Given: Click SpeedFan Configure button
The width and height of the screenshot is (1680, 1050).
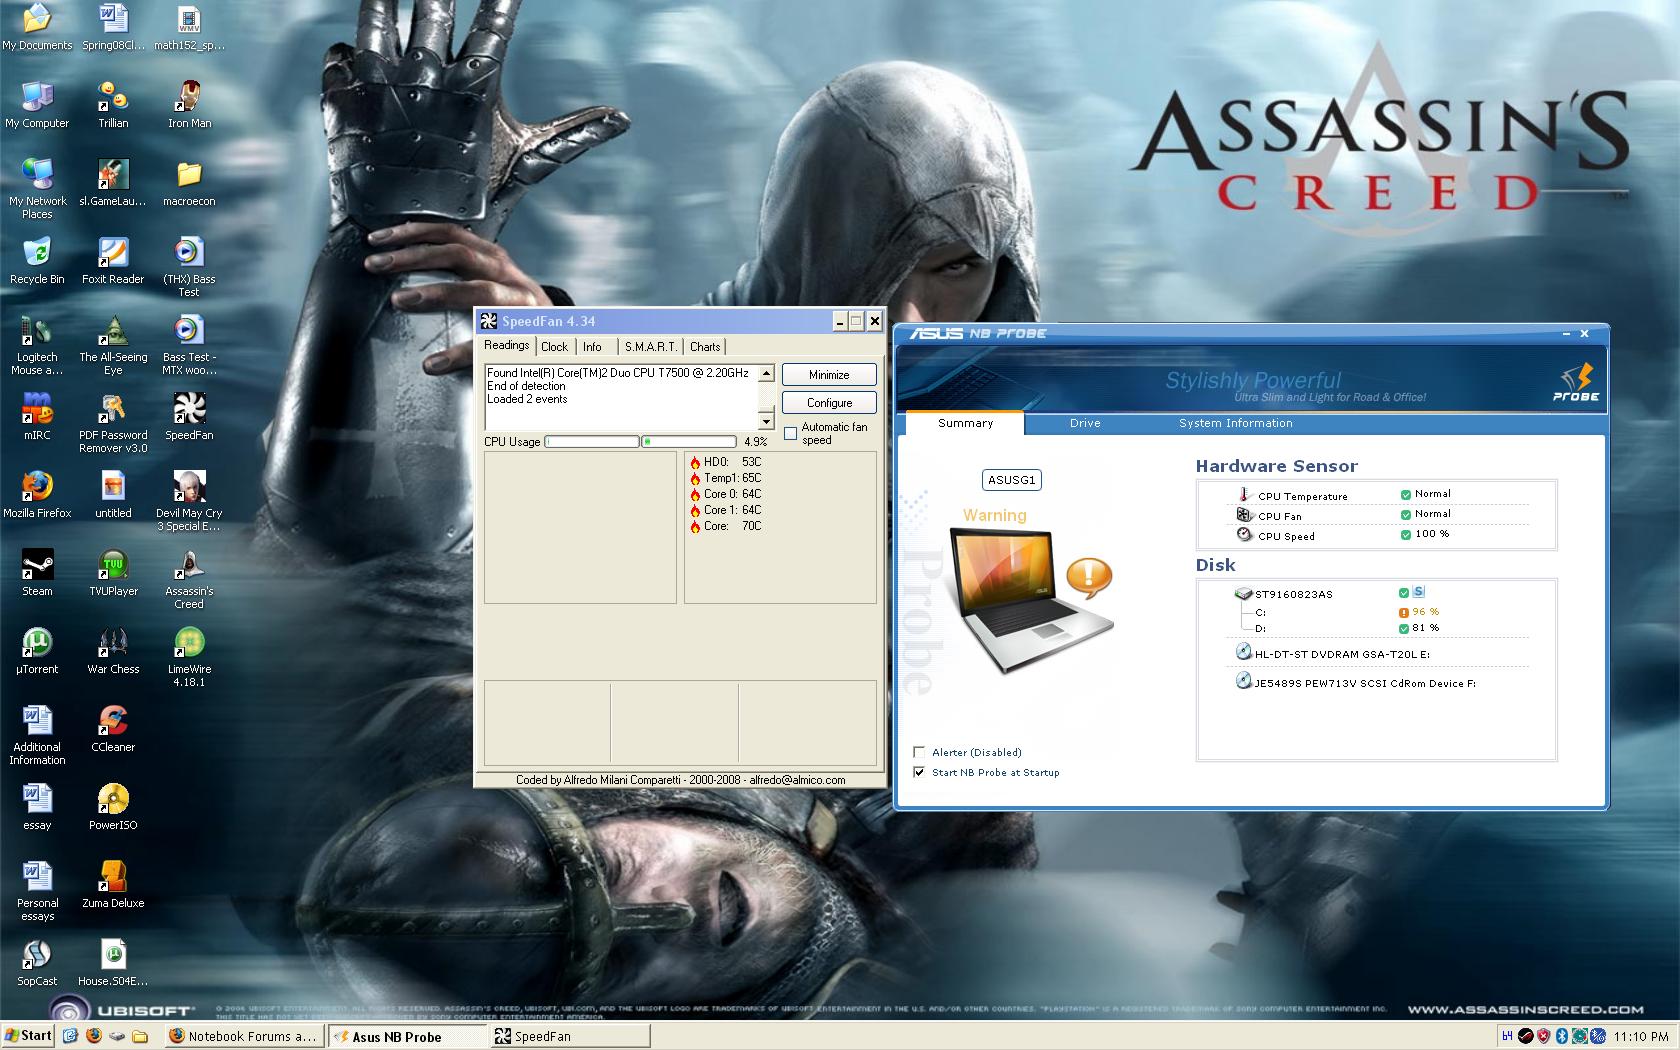Looking at the screenshot, I should (x=829, y=402).
